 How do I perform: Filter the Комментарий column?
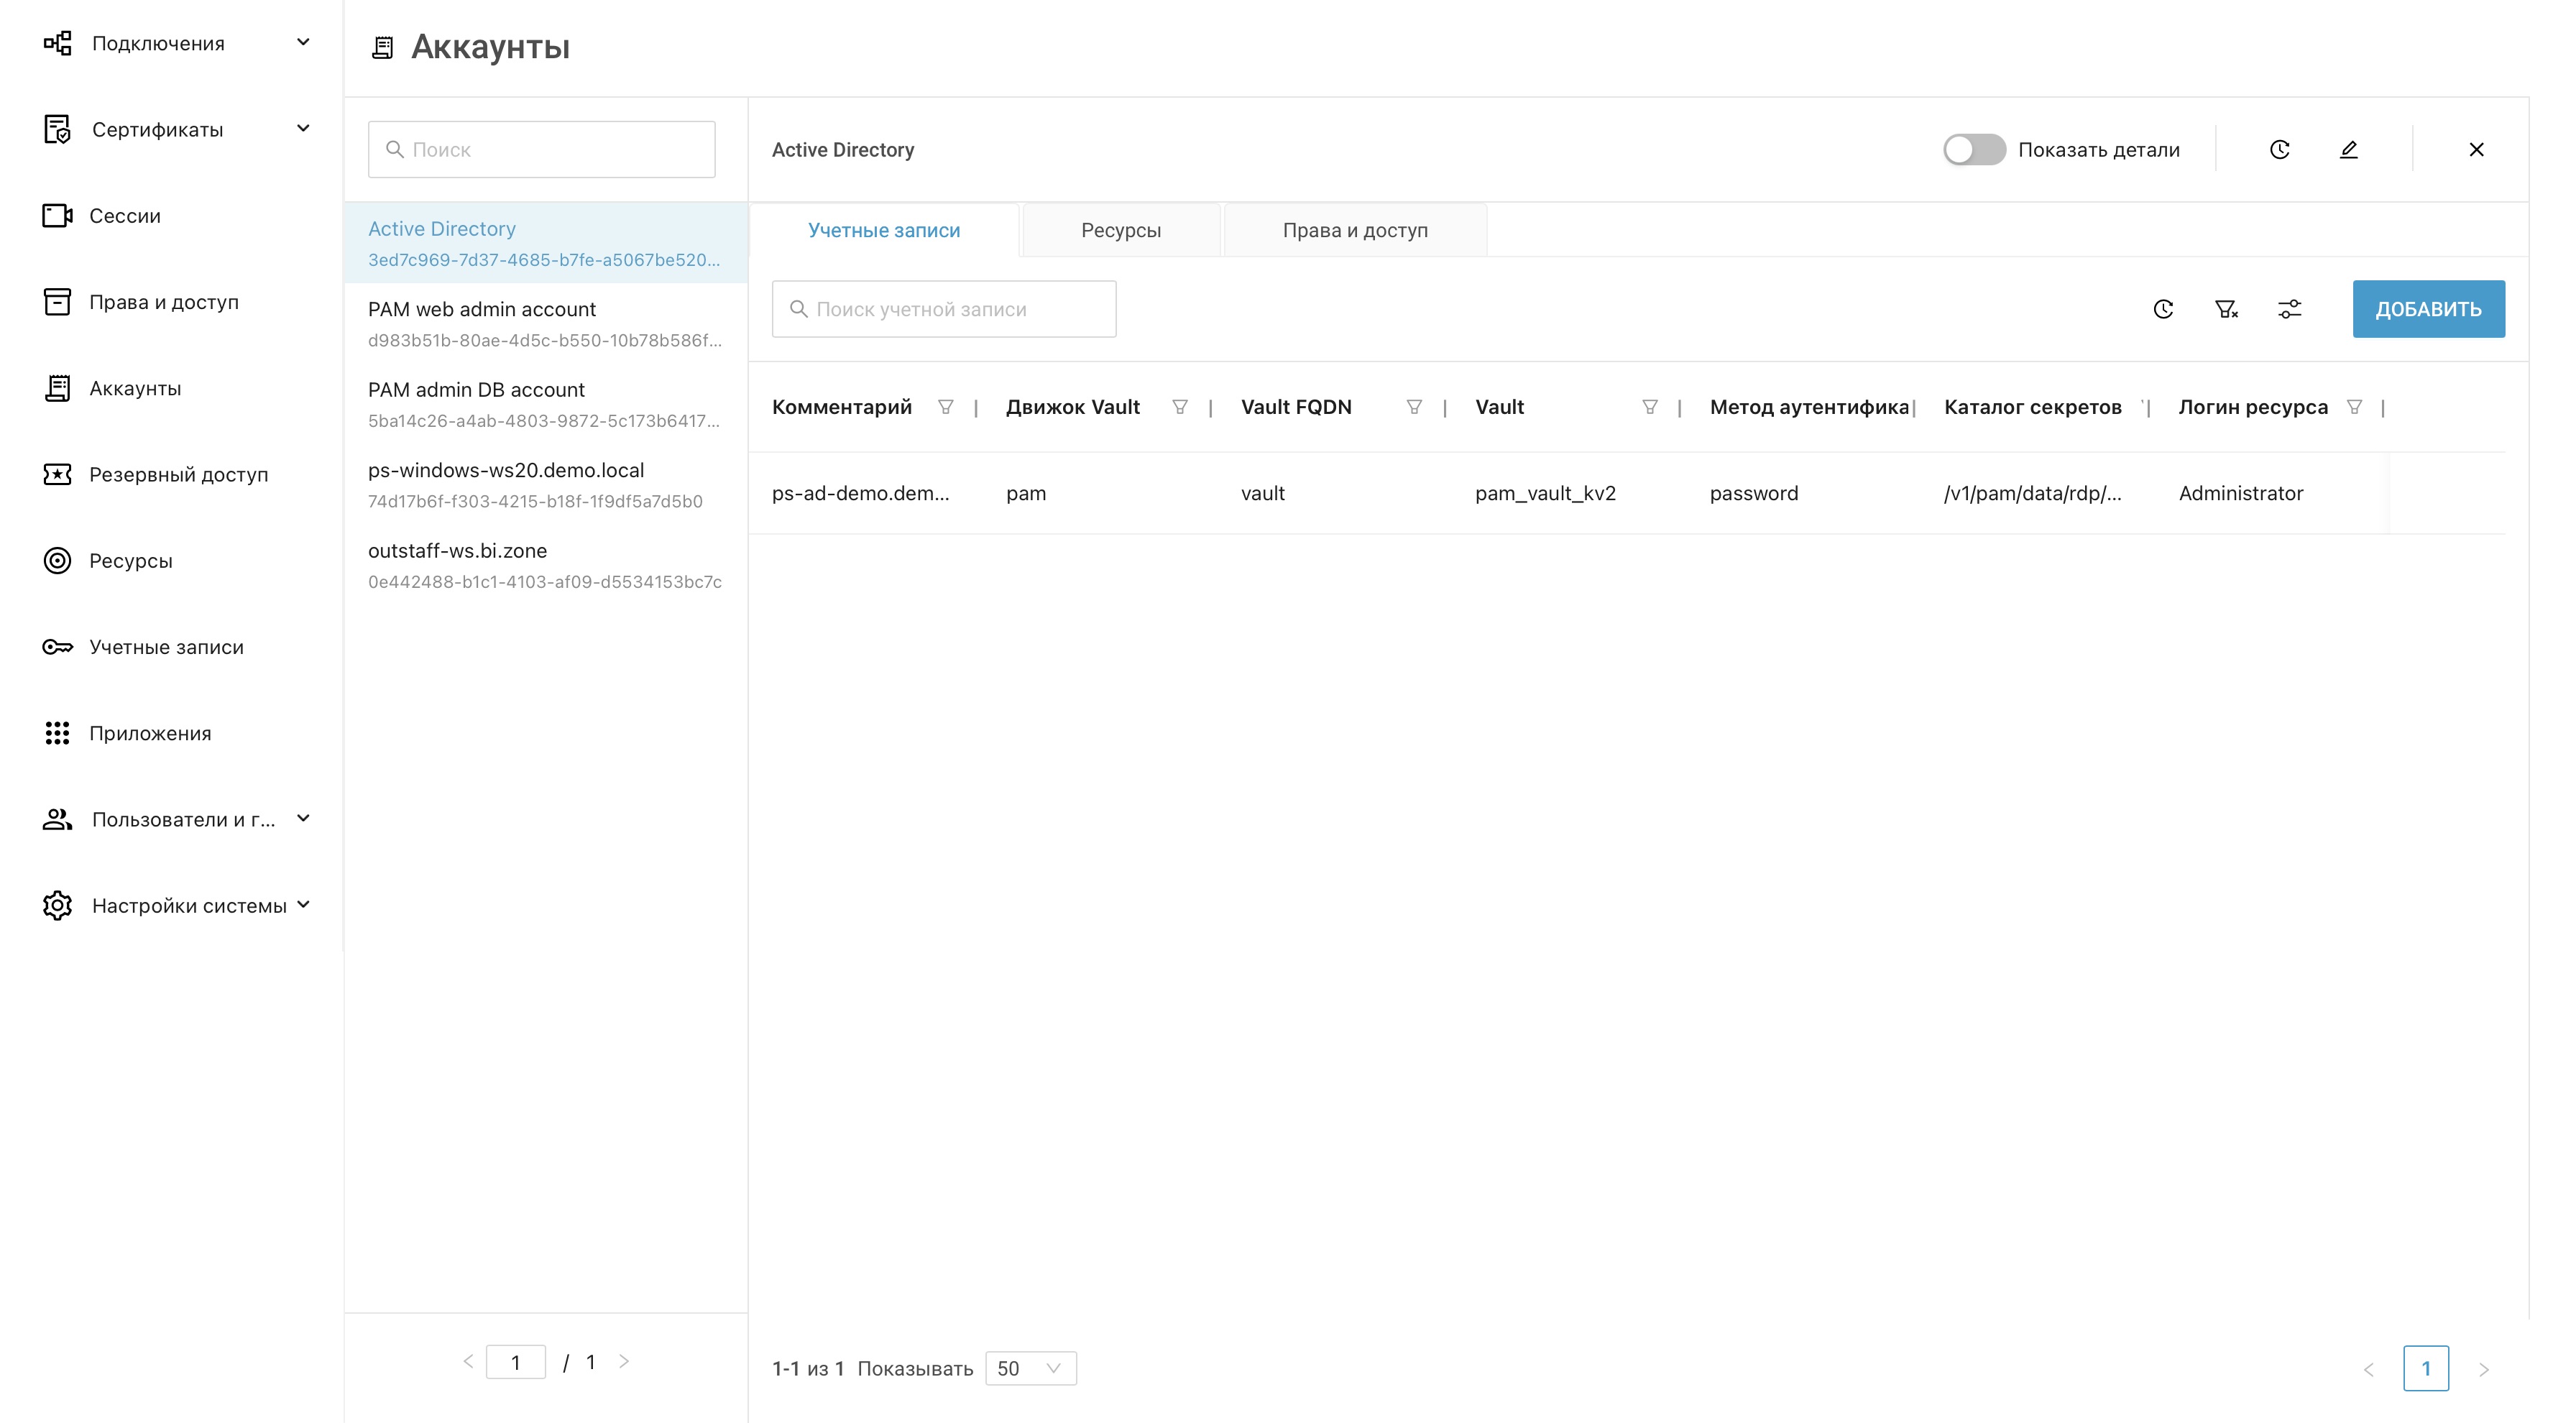point(945,407)
